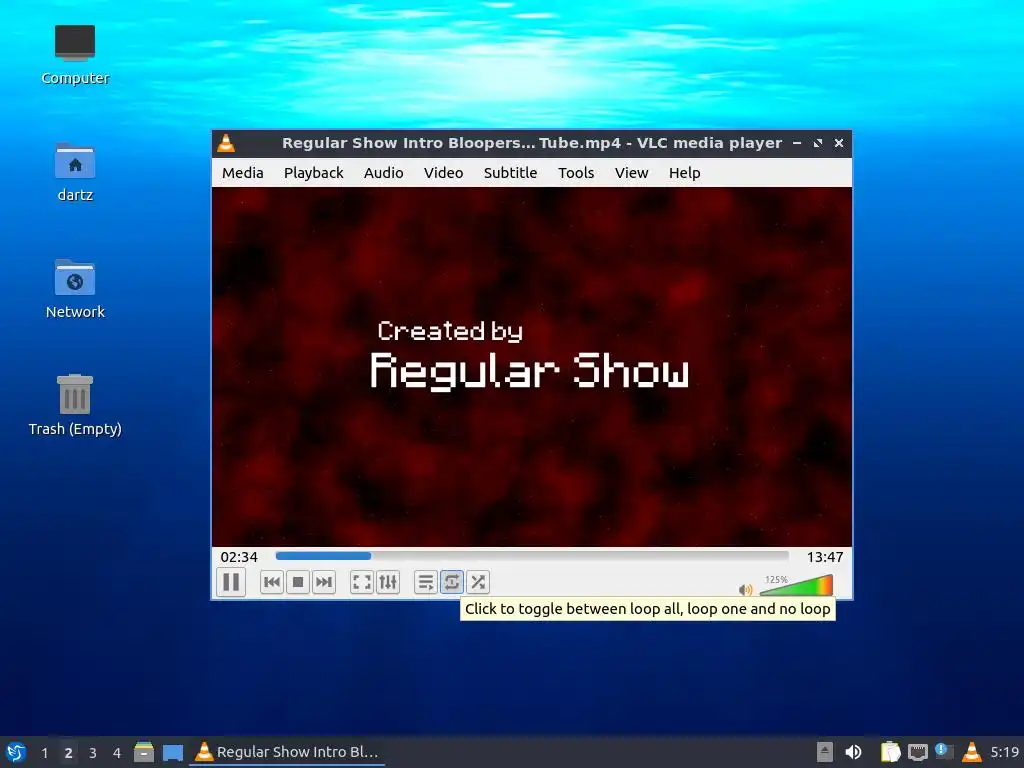Viewport: 1024px width, 768px height.
Task: Skip to next media in playlist
Action: [x=324, y=582]
